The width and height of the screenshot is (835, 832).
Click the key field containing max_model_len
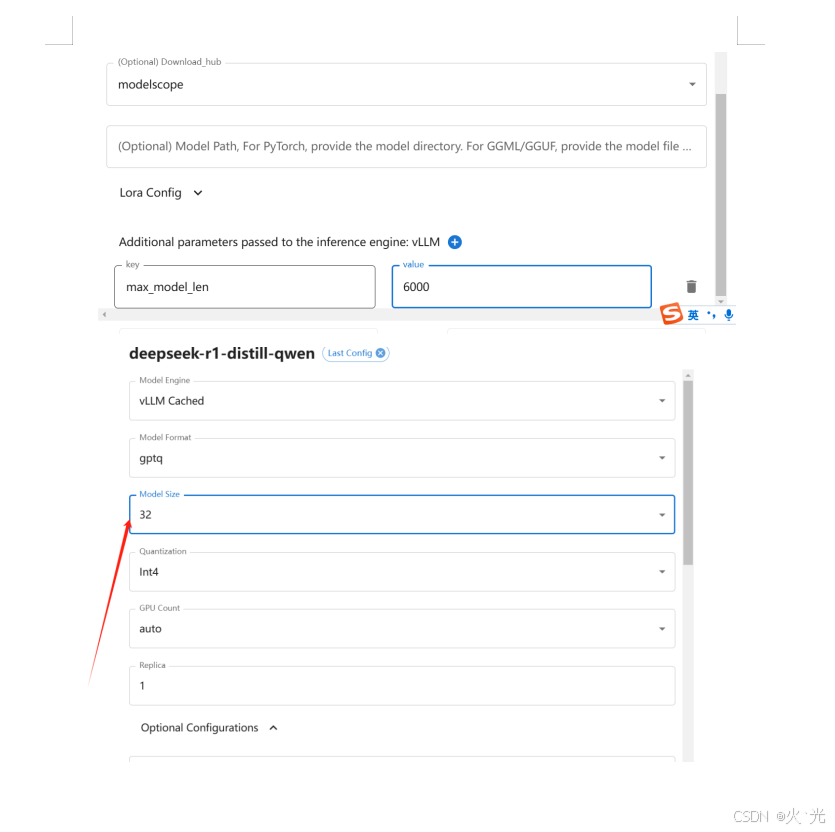click(x=245, y=287)
